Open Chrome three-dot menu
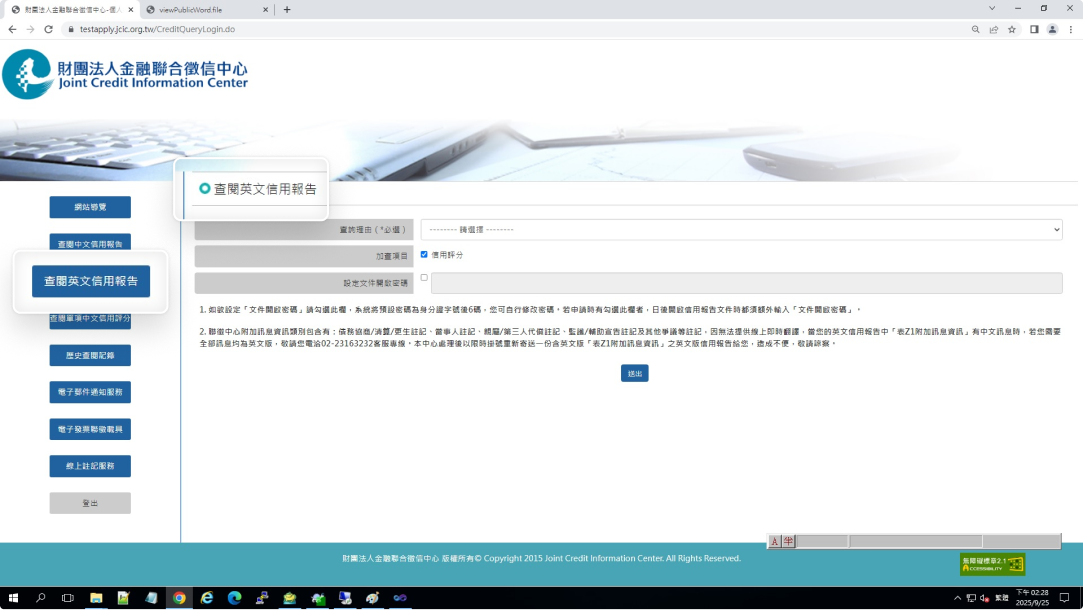This screenshot has height=610, width=1083. coord(1070,30)
